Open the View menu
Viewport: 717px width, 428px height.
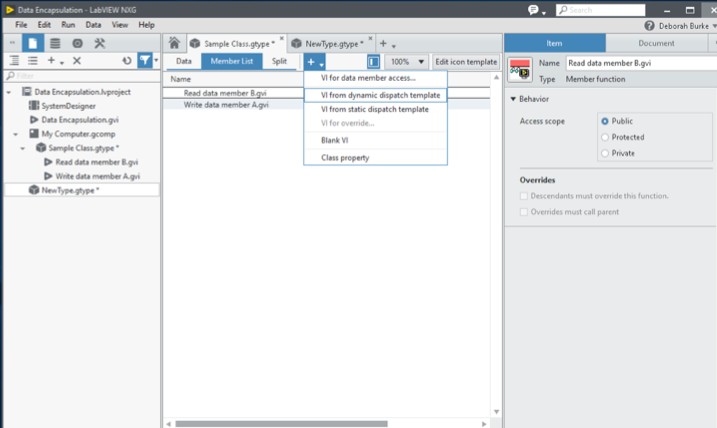[120, 25]
